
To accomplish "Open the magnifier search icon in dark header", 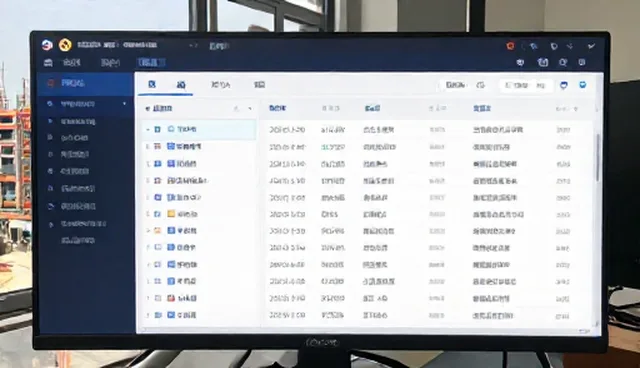I will pyautogui.click(x=563, y=62).
